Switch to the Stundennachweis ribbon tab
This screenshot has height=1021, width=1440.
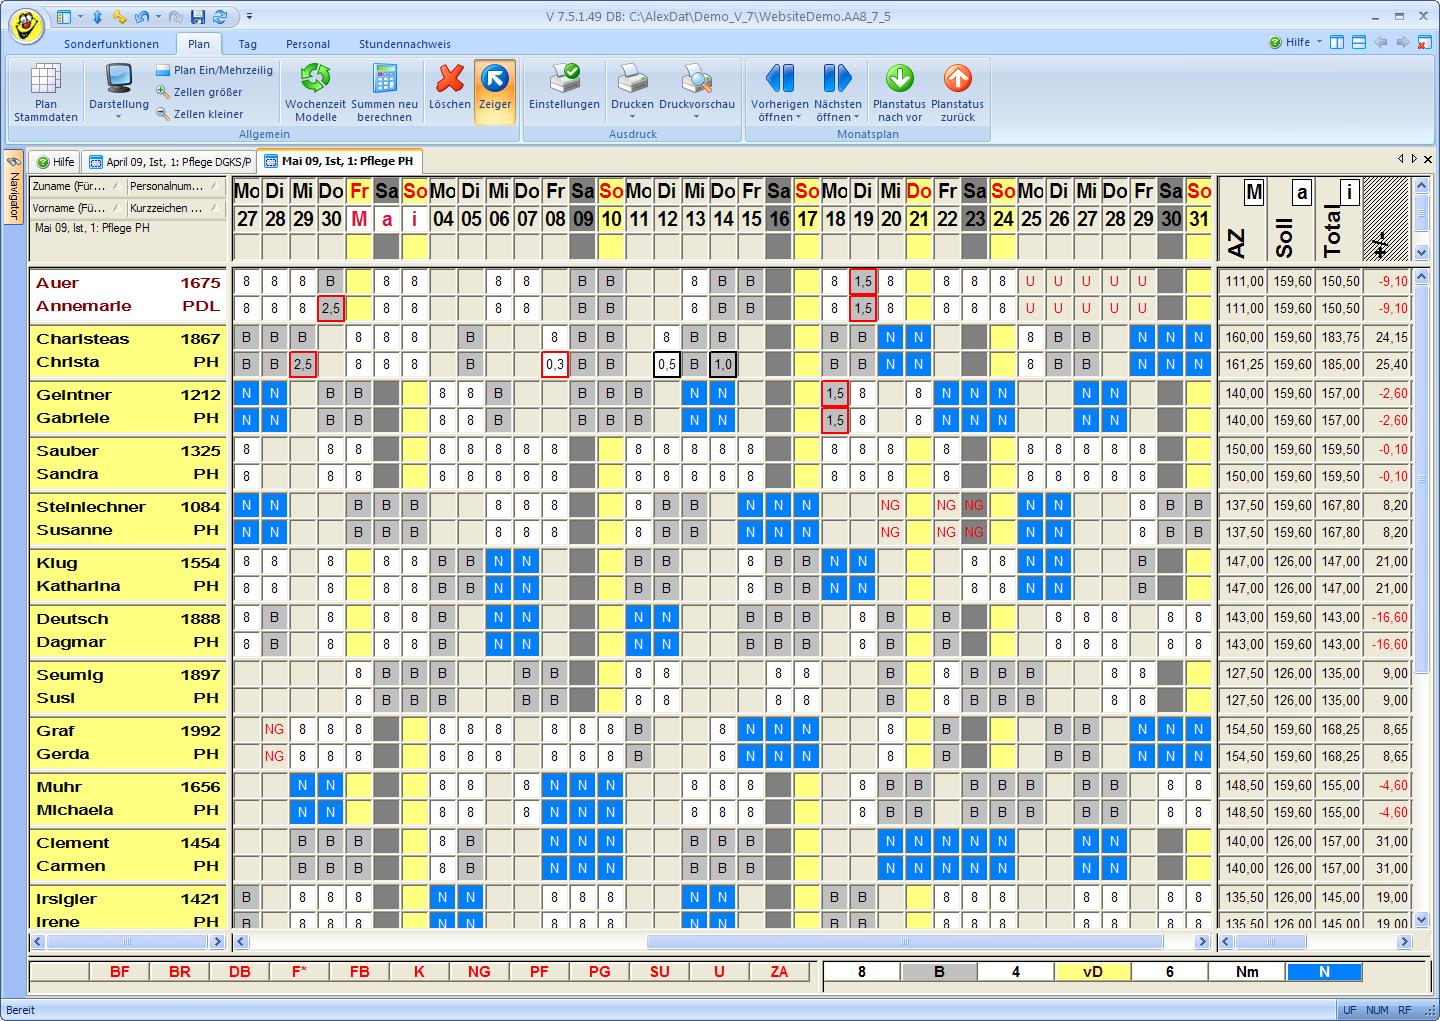[405, 44]
